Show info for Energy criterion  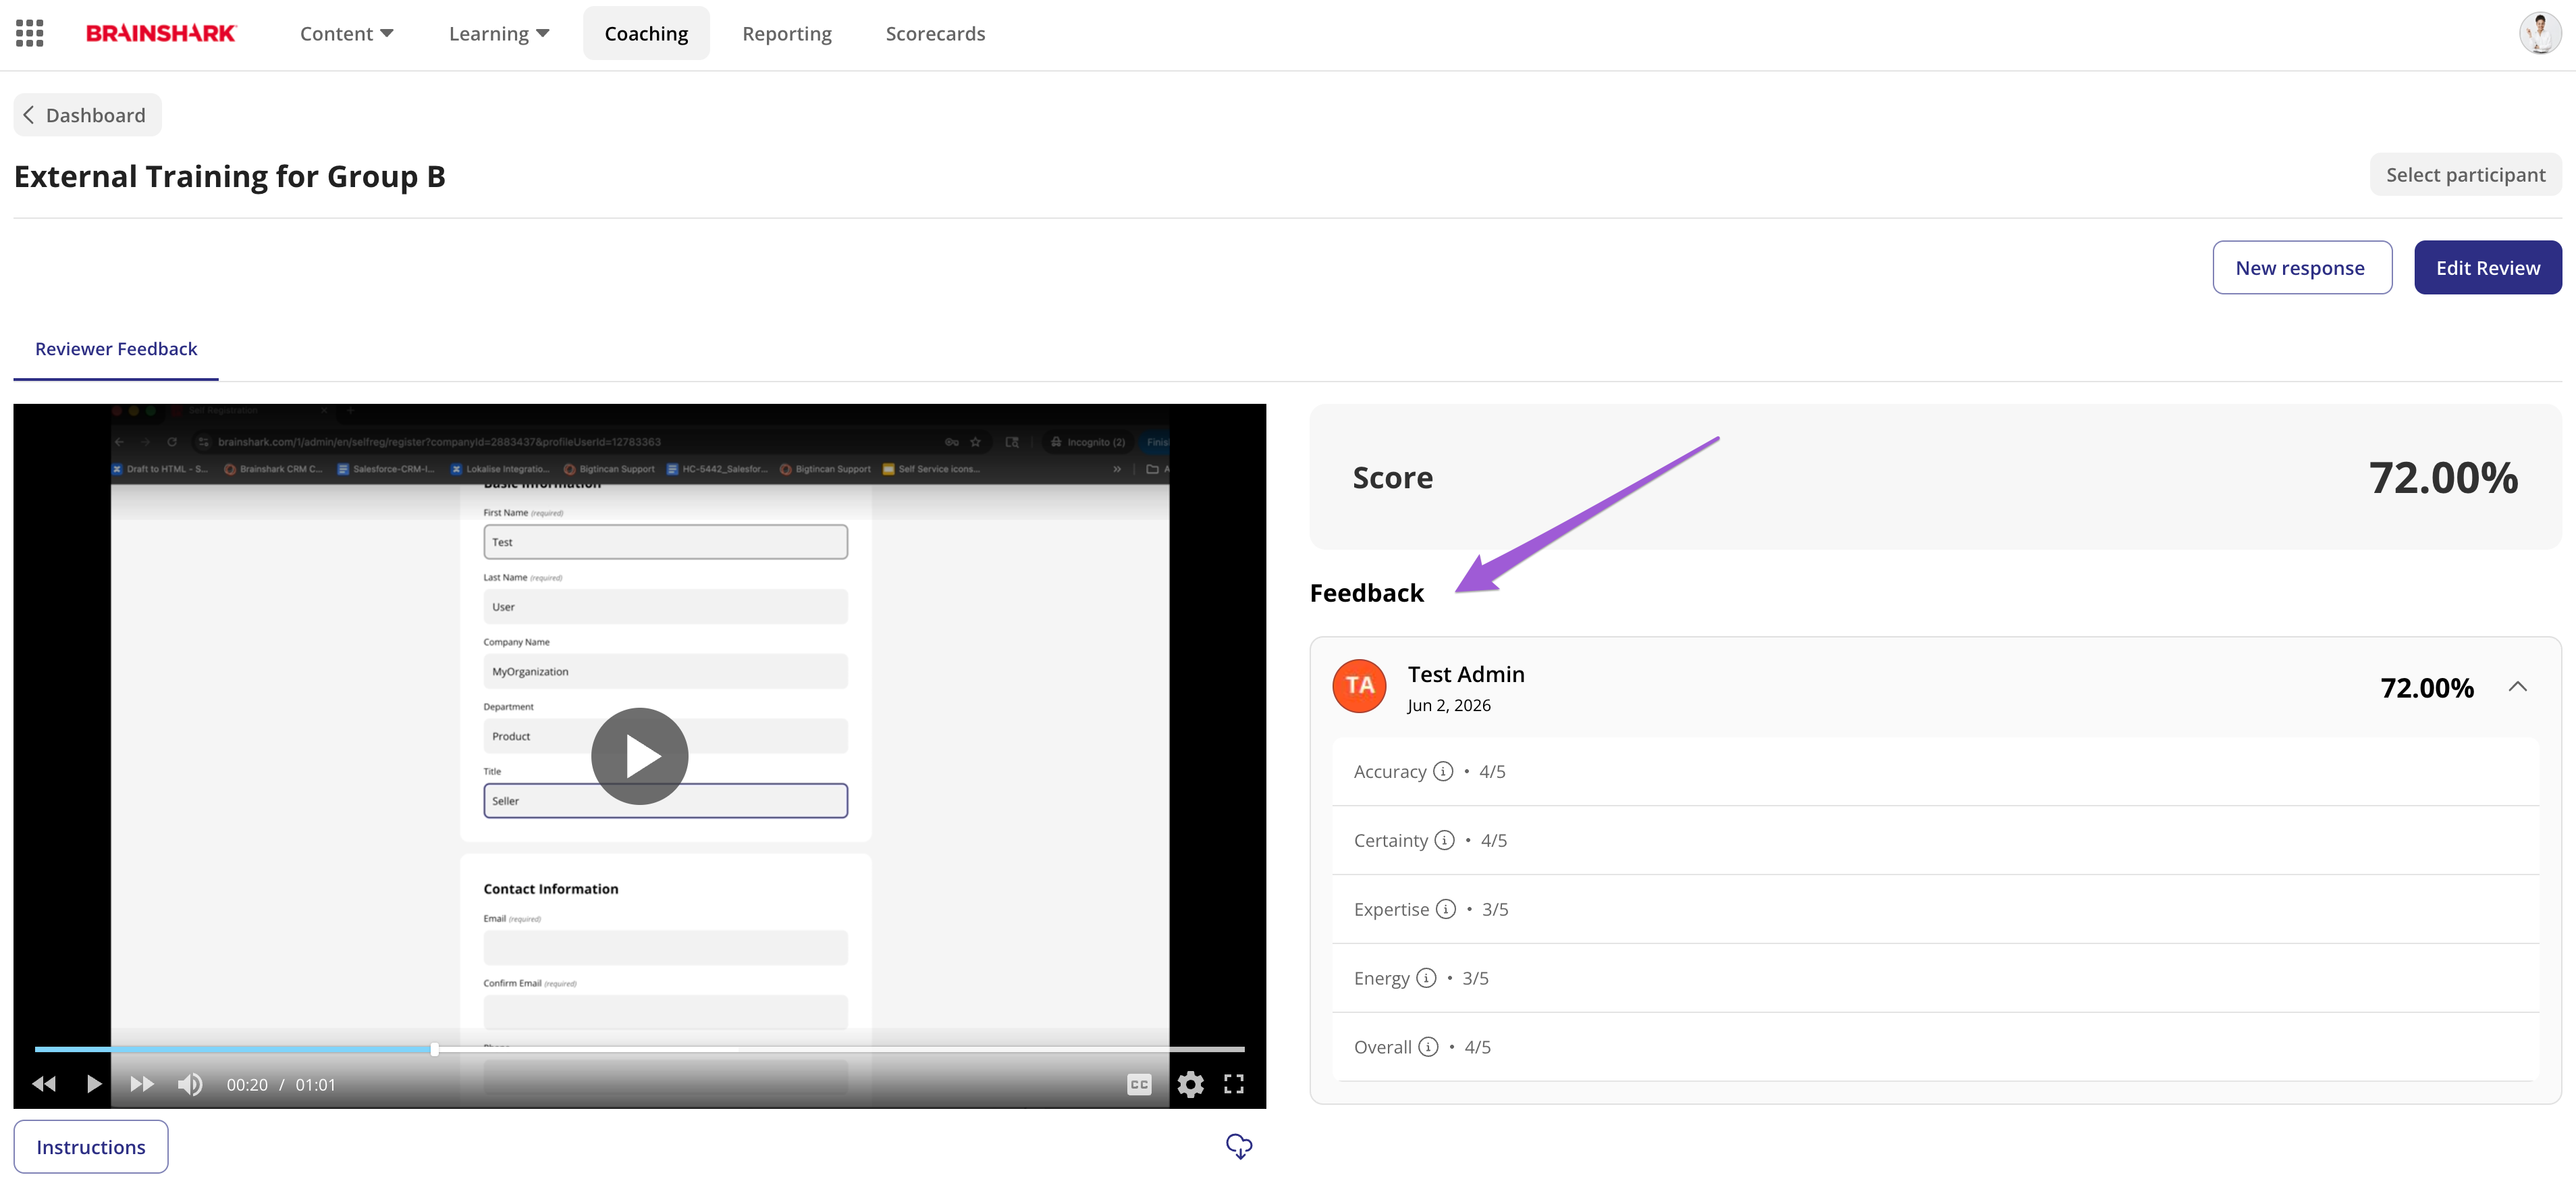pyautogui.click(x=1426, y=978)
